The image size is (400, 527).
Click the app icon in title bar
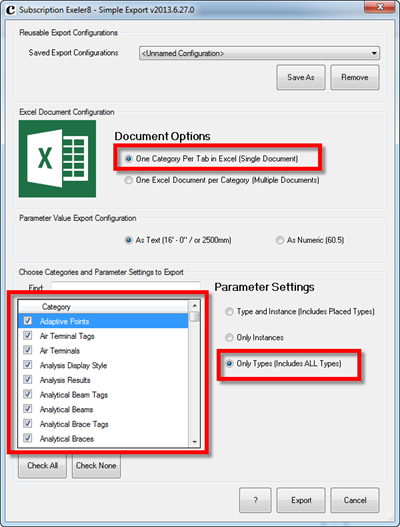(10, 10)
